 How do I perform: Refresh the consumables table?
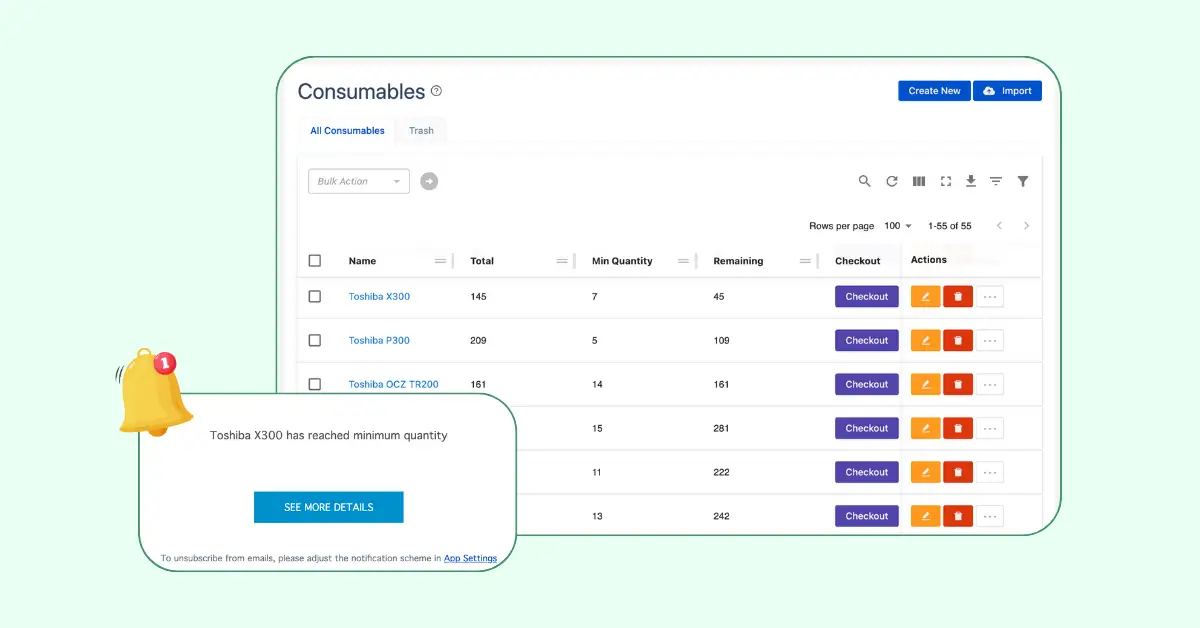(892, 181)
